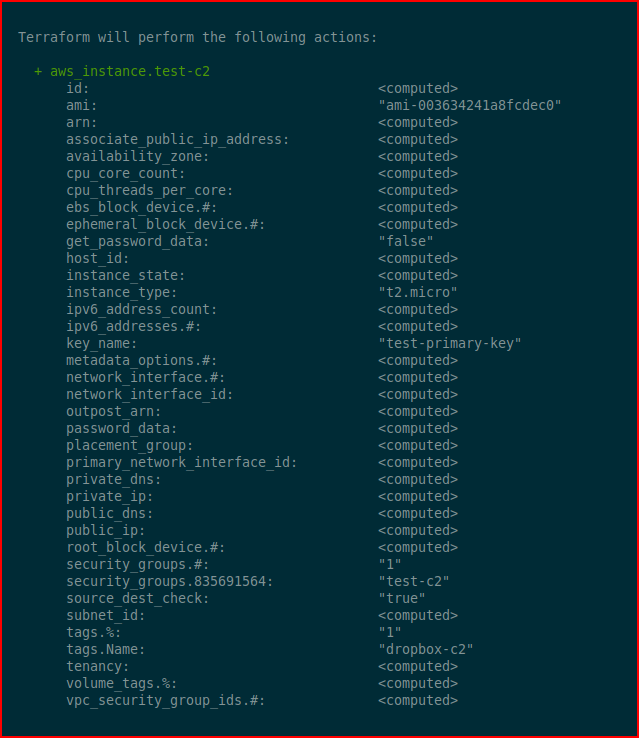Click the green plus sign before aws_instance
This screenshot has width=639, height=738.
[x=38, y=72]
